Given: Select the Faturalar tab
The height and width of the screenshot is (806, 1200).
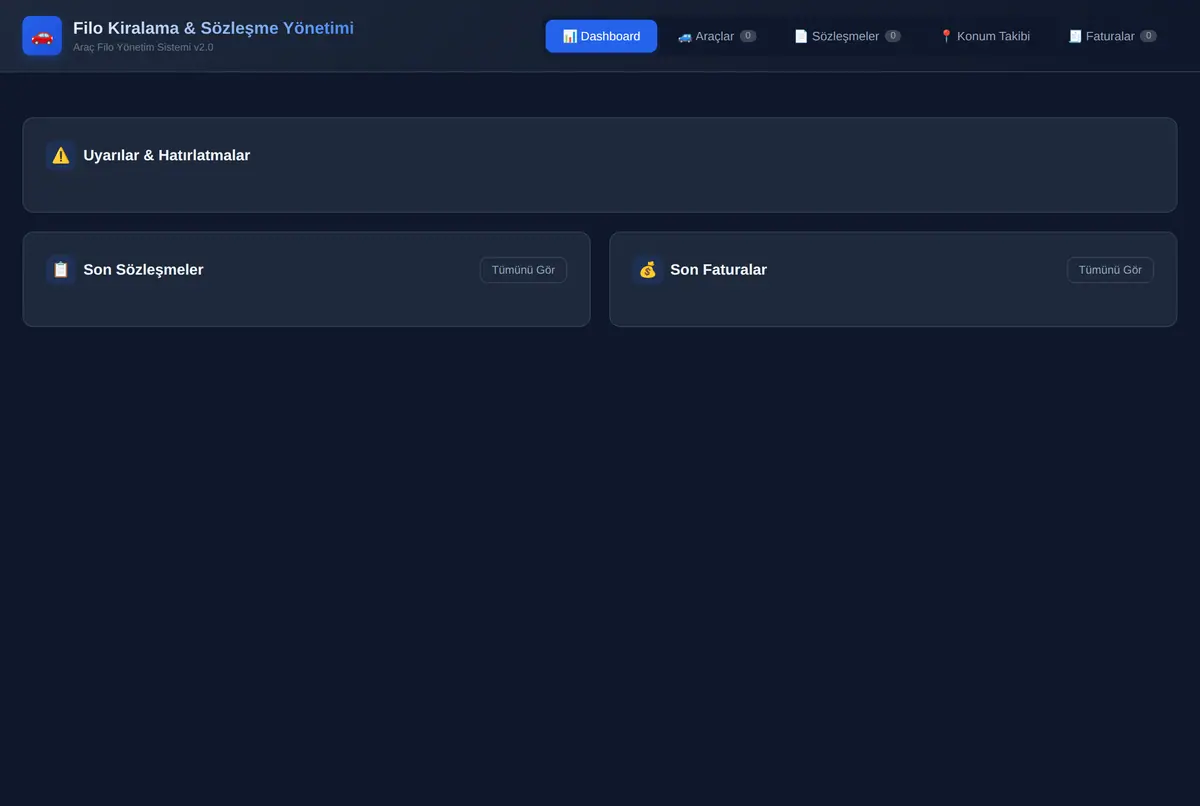Looking at the screenshot, I should tap(1112, 36).
